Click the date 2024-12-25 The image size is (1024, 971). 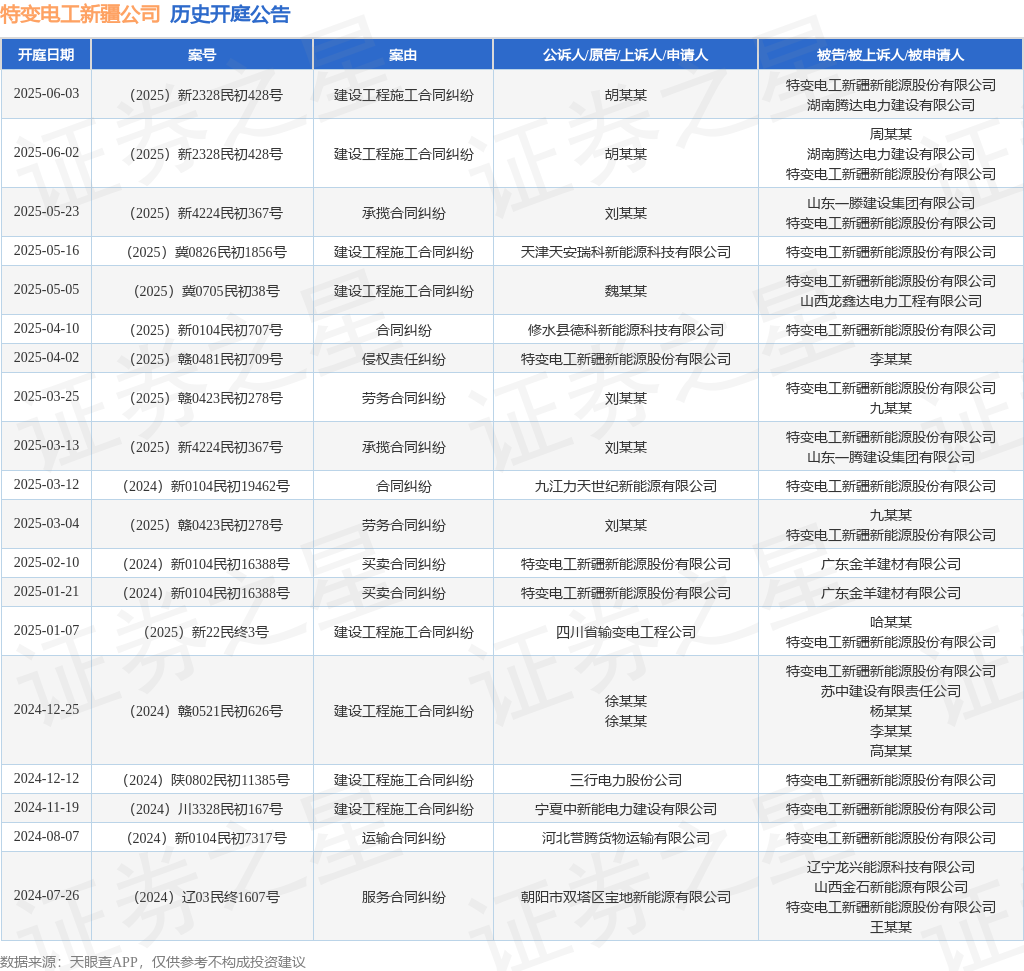click(x=46, y=710)
